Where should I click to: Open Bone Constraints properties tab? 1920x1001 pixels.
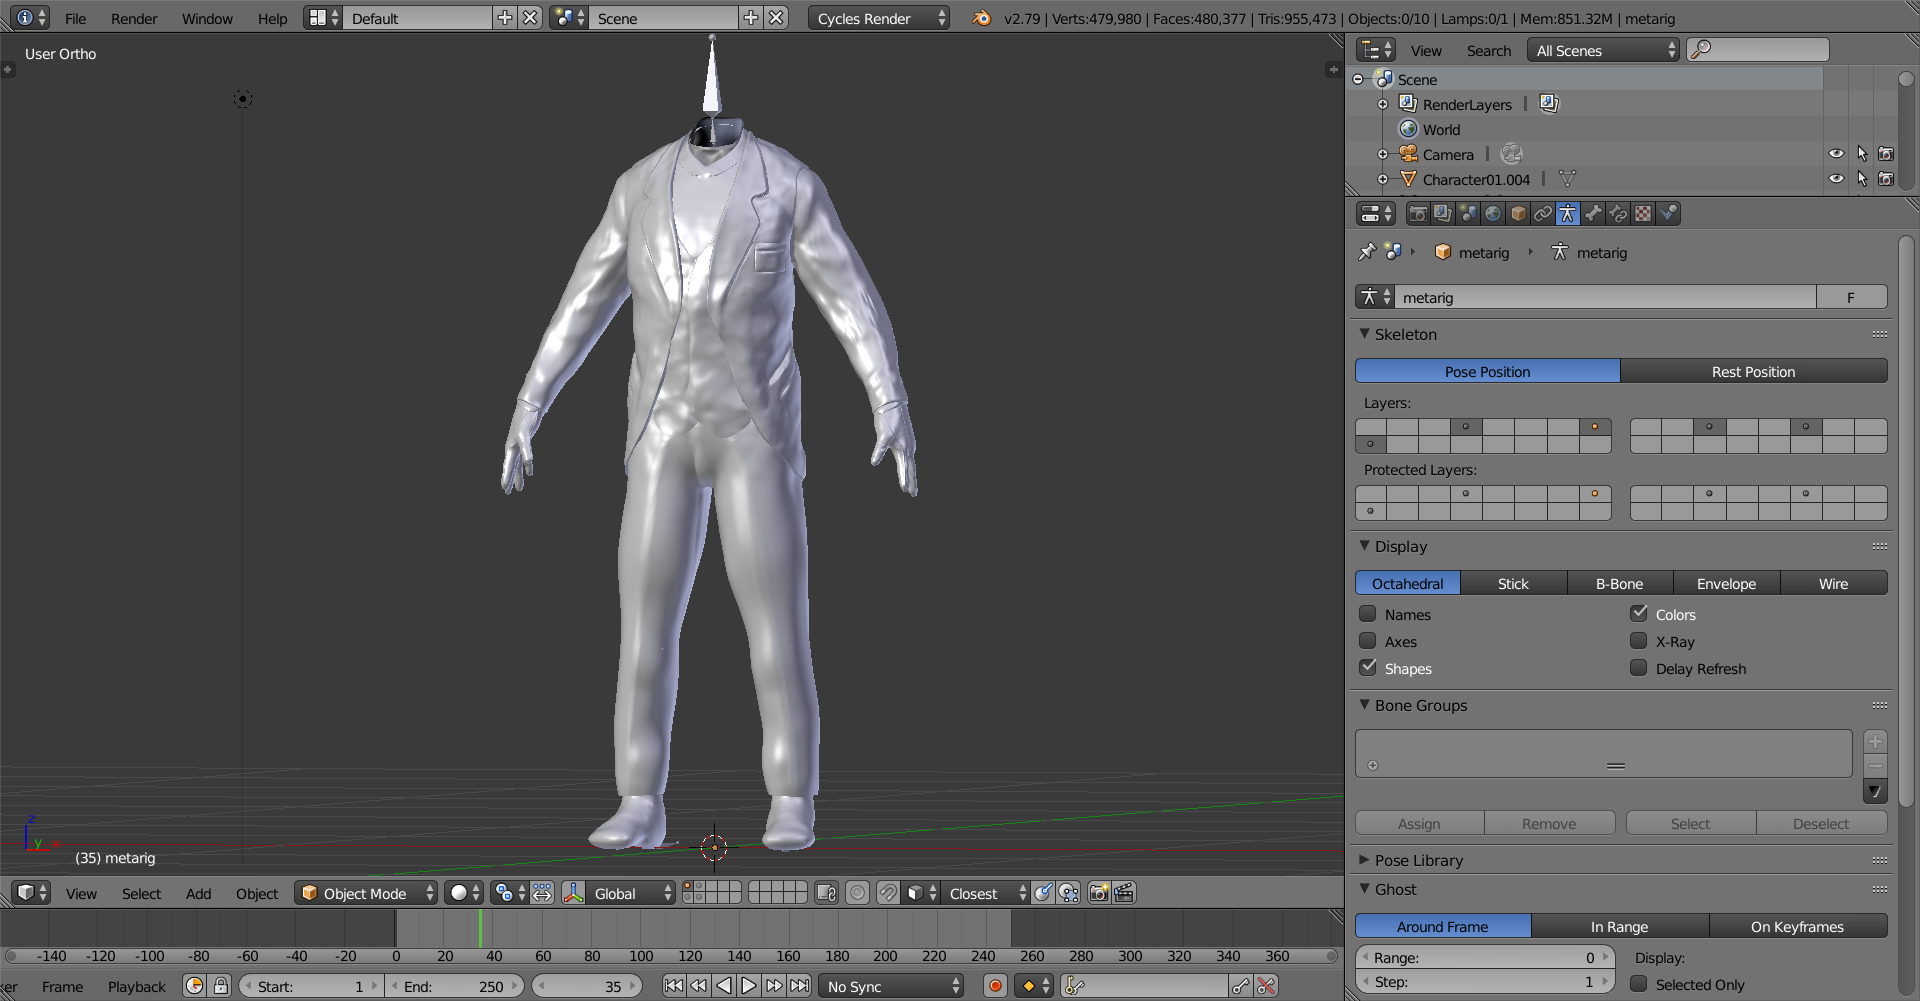click(1618, 214)
